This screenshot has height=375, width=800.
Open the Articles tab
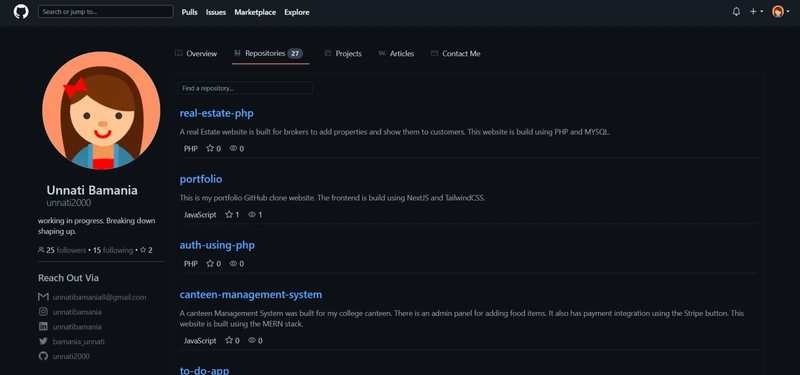396,54
